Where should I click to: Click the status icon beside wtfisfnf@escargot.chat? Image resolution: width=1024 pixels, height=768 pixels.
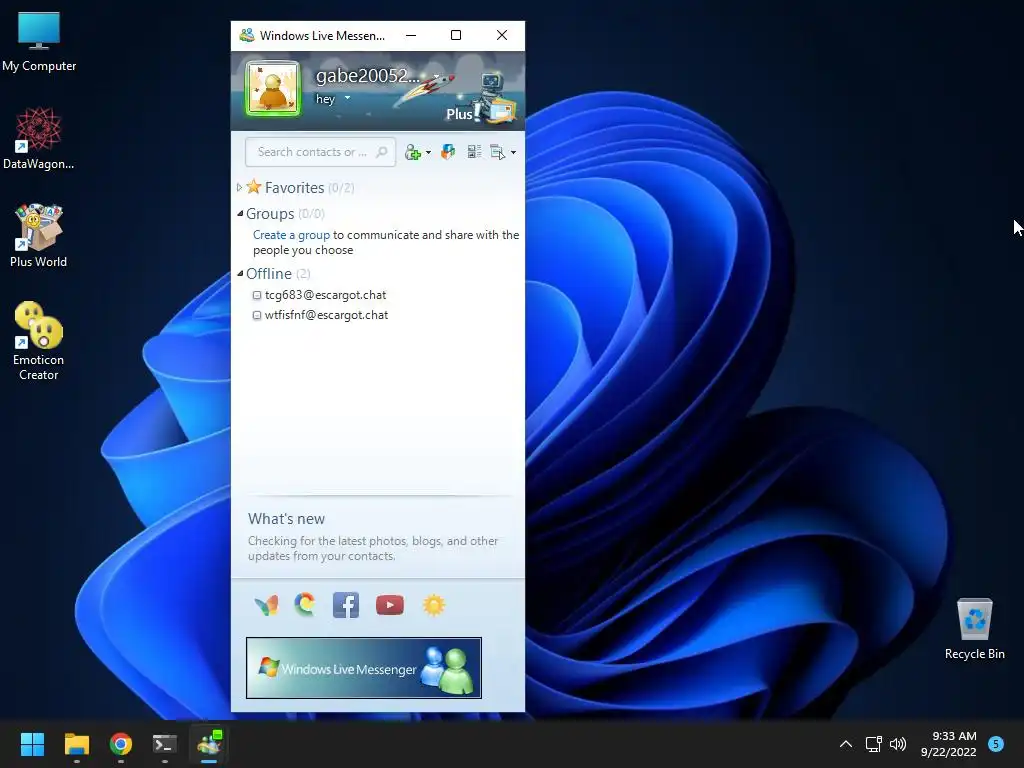click(257, 315)
